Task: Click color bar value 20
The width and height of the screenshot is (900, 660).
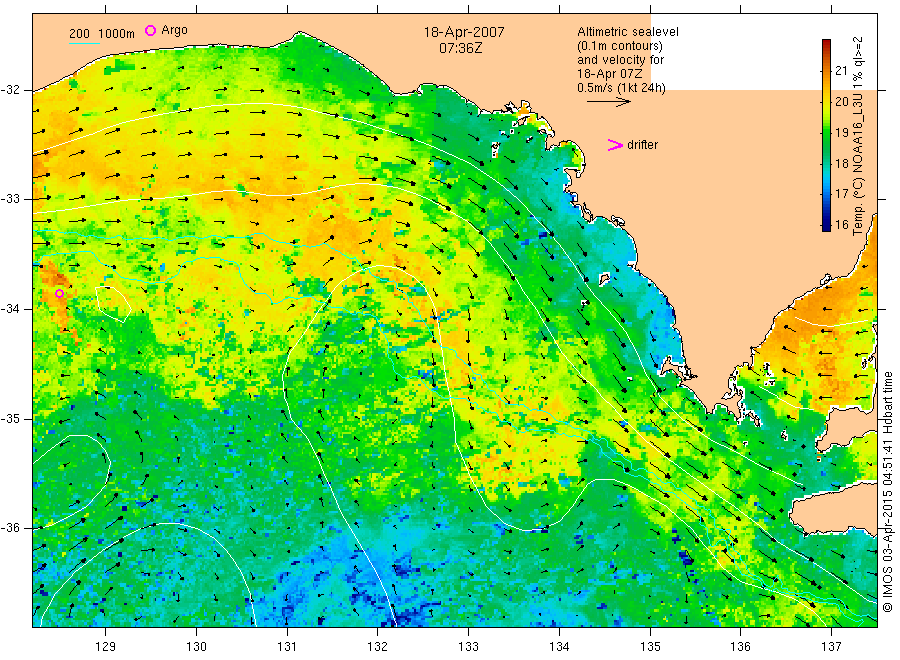Action: coord(841,102)
